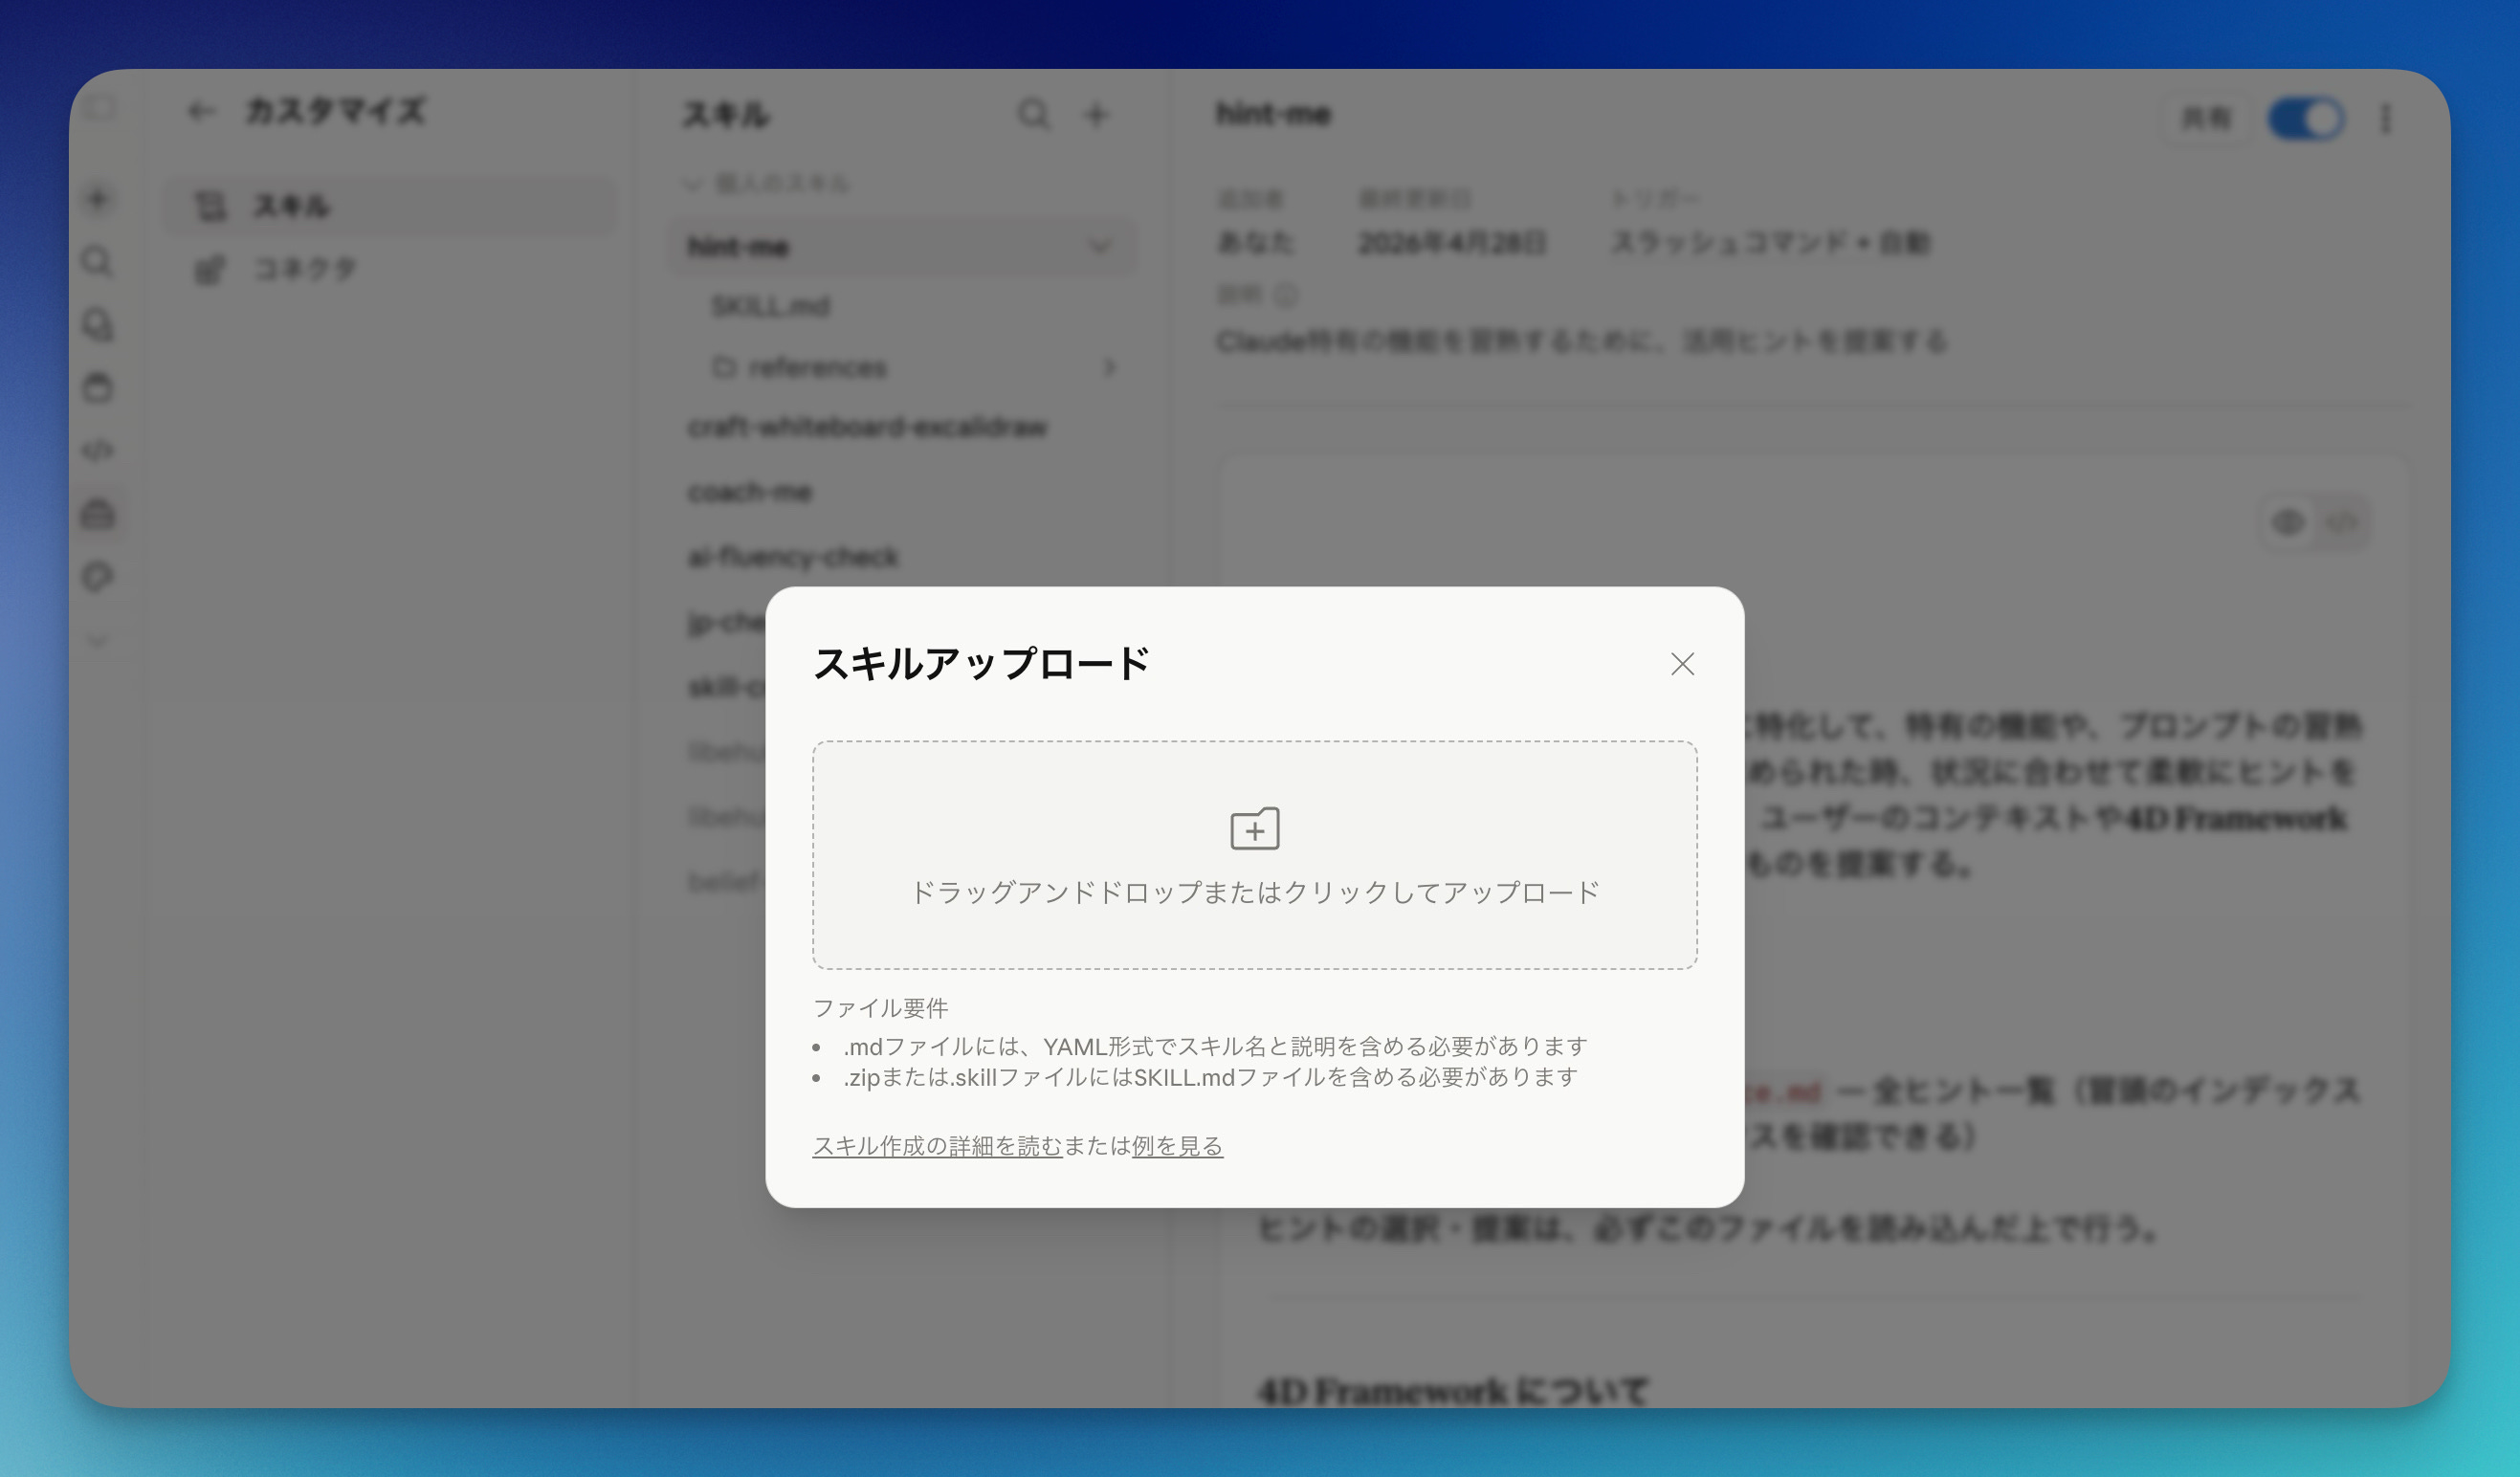This screenshot has width=2520, height=1477.
Task: Click the info icon beside the description label
Action: pos(1286,295)
